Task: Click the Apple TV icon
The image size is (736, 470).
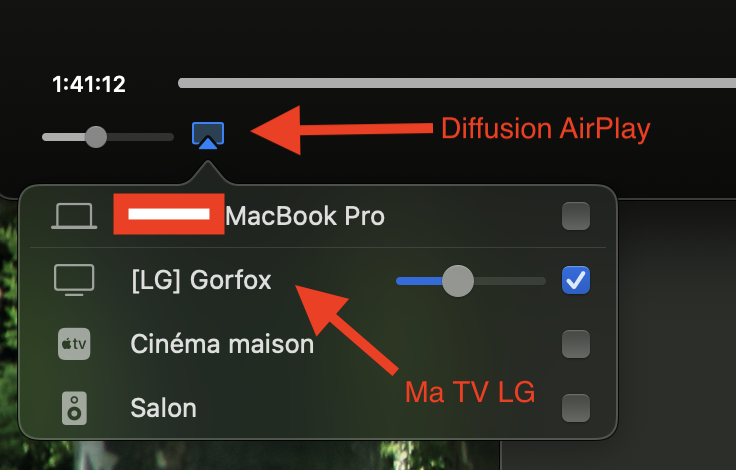Action: tap(74, 344)
